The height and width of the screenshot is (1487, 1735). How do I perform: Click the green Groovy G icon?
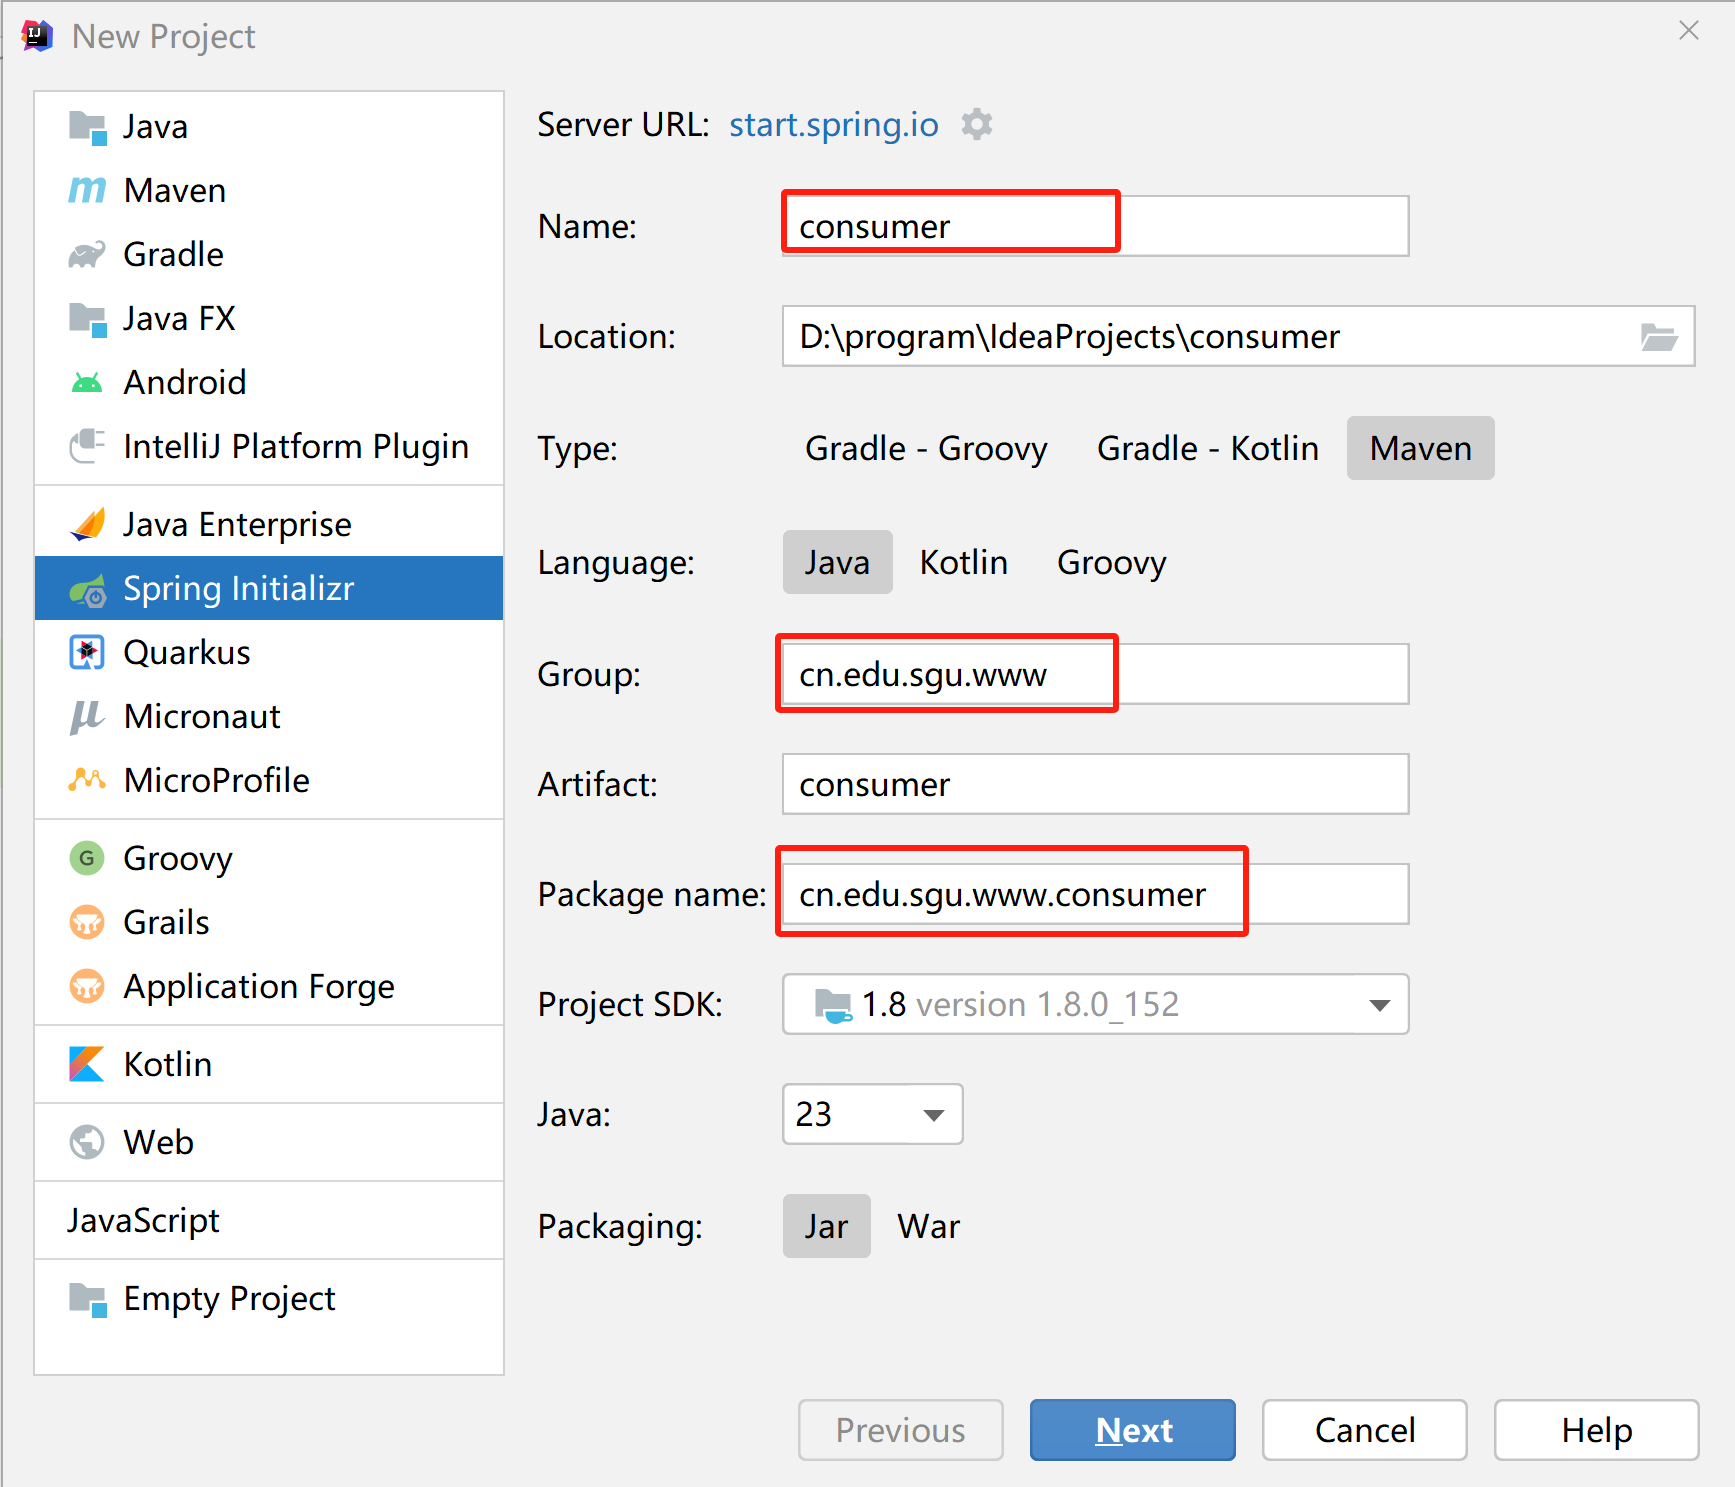click(87, 858)
